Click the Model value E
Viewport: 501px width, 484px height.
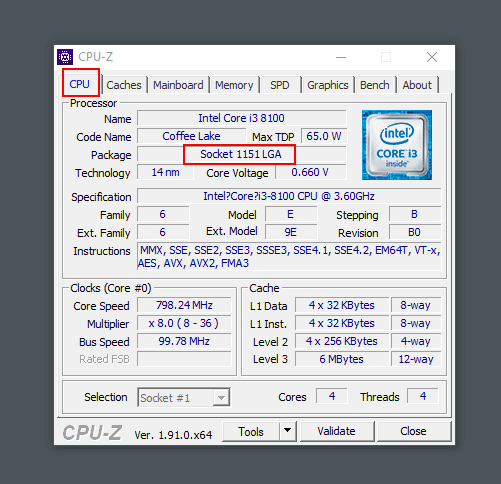click(291, 214)
